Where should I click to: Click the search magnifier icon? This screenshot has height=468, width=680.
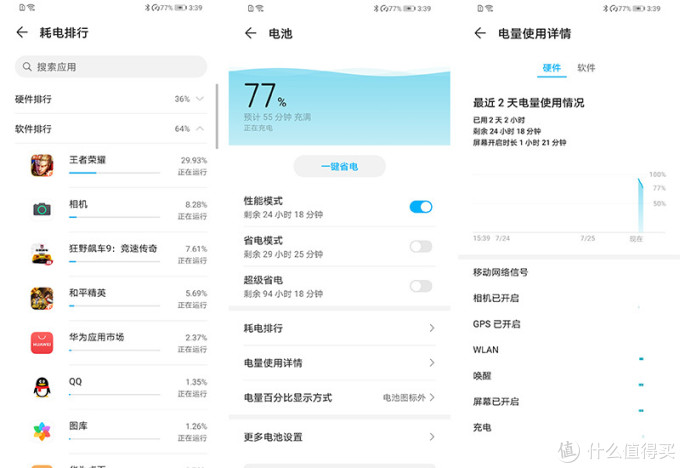(27, 67)
